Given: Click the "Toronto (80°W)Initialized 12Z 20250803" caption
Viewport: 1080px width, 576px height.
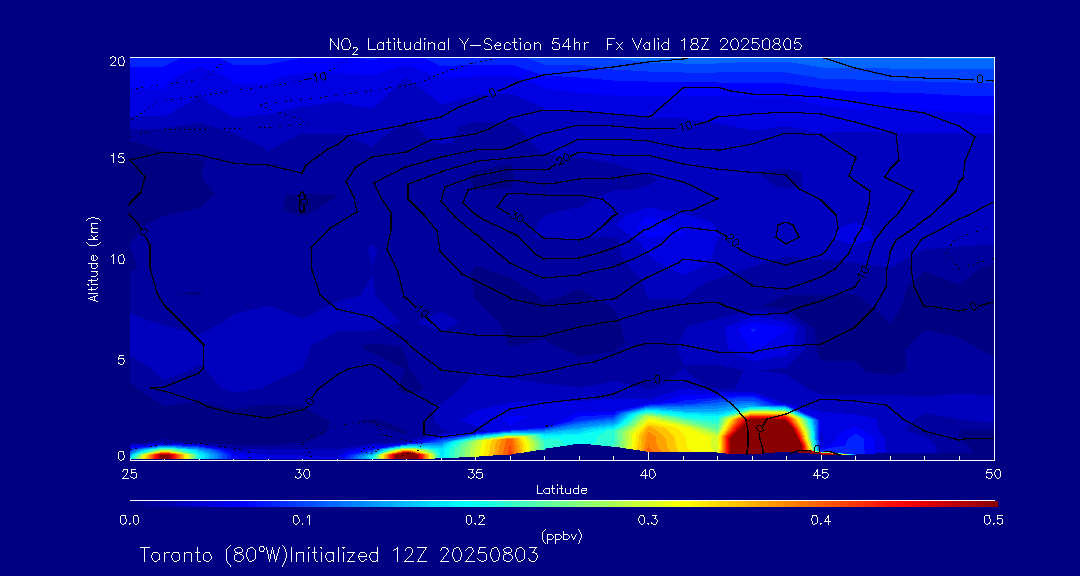Looking at the screenshot, I should [x=339, y=555].
